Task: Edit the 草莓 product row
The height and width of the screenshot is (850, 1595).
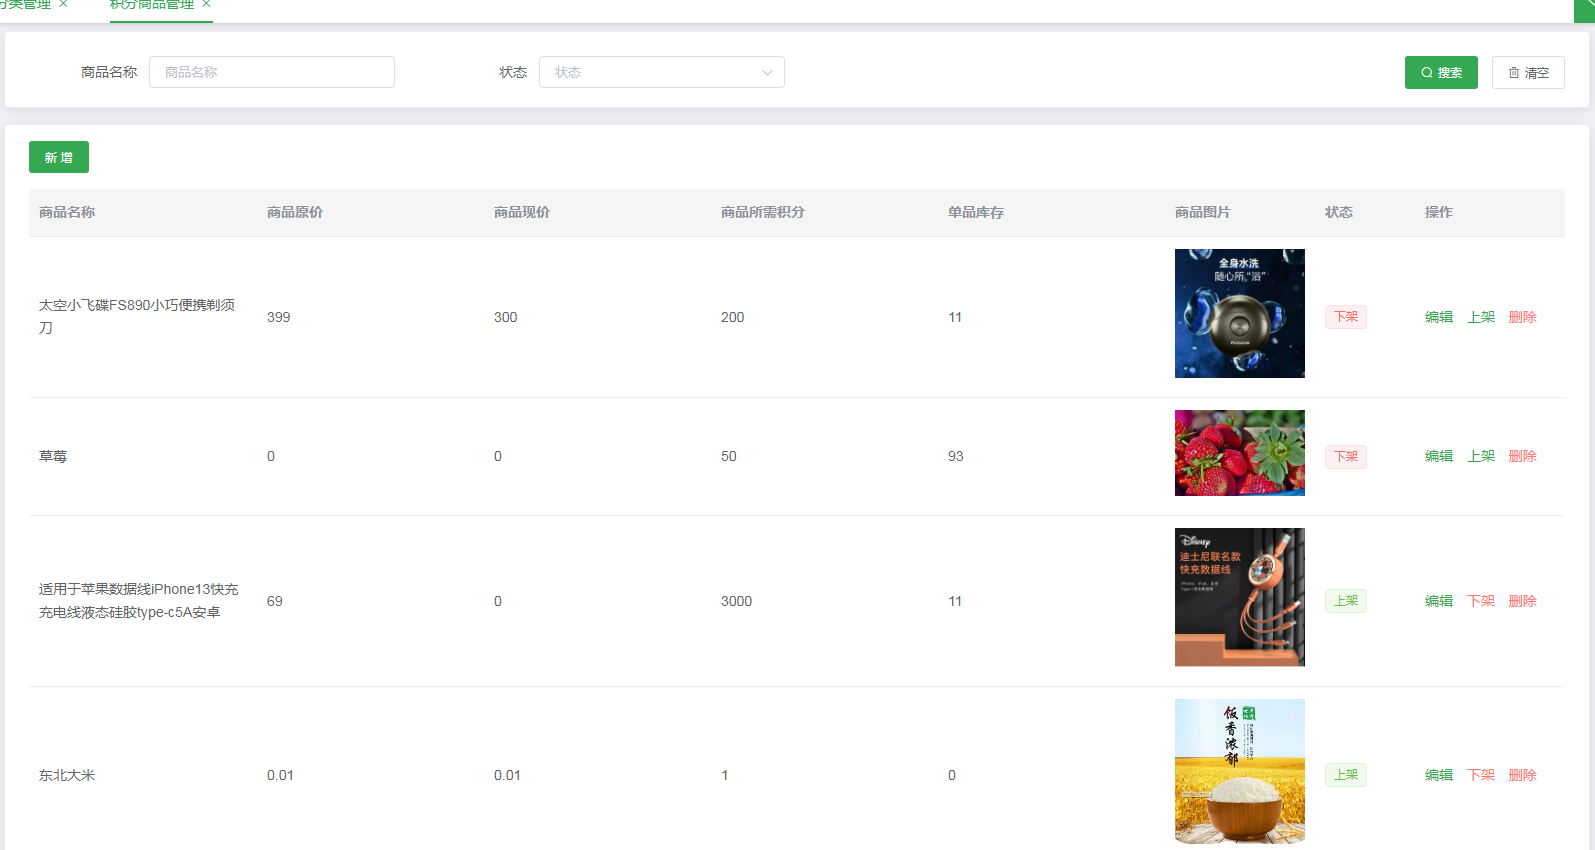Action: 1438,456
